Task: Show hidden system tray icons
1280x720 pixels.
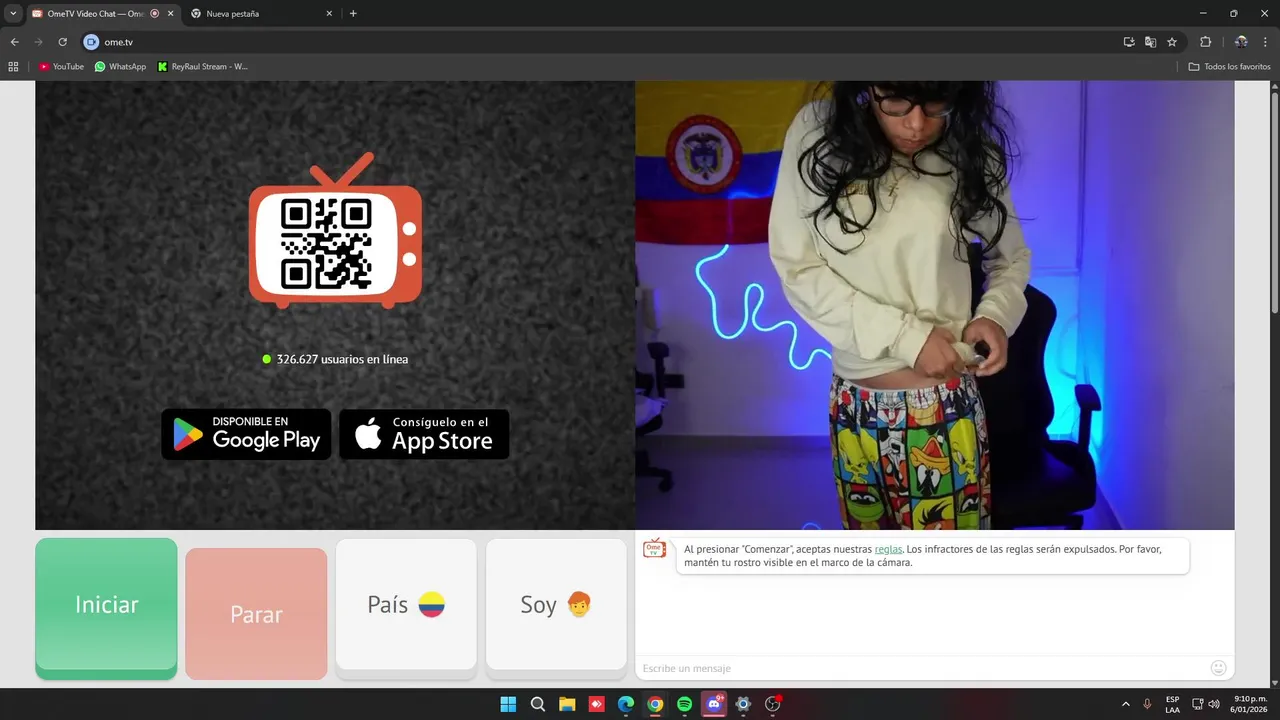Action: 1125,704
